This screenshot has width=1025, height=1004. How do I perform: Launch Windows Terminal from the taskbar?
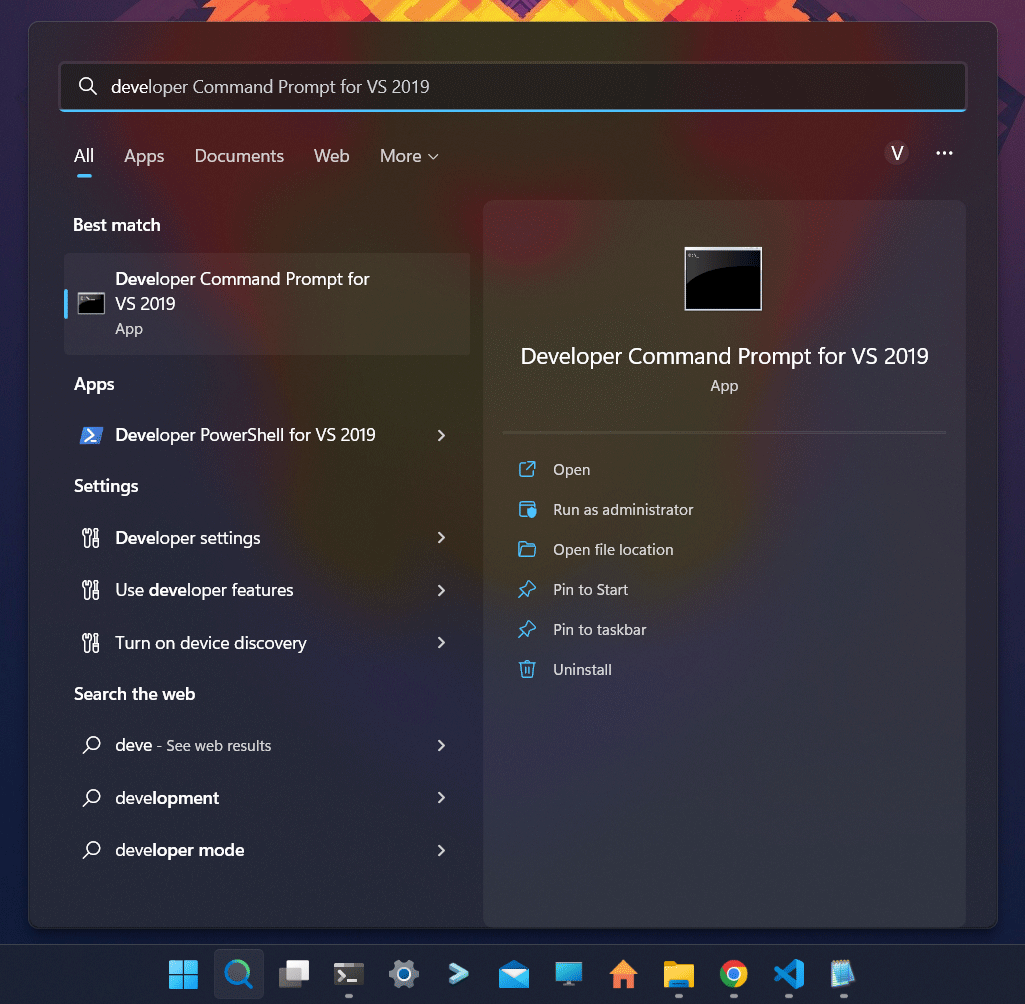tap(349, 974)
